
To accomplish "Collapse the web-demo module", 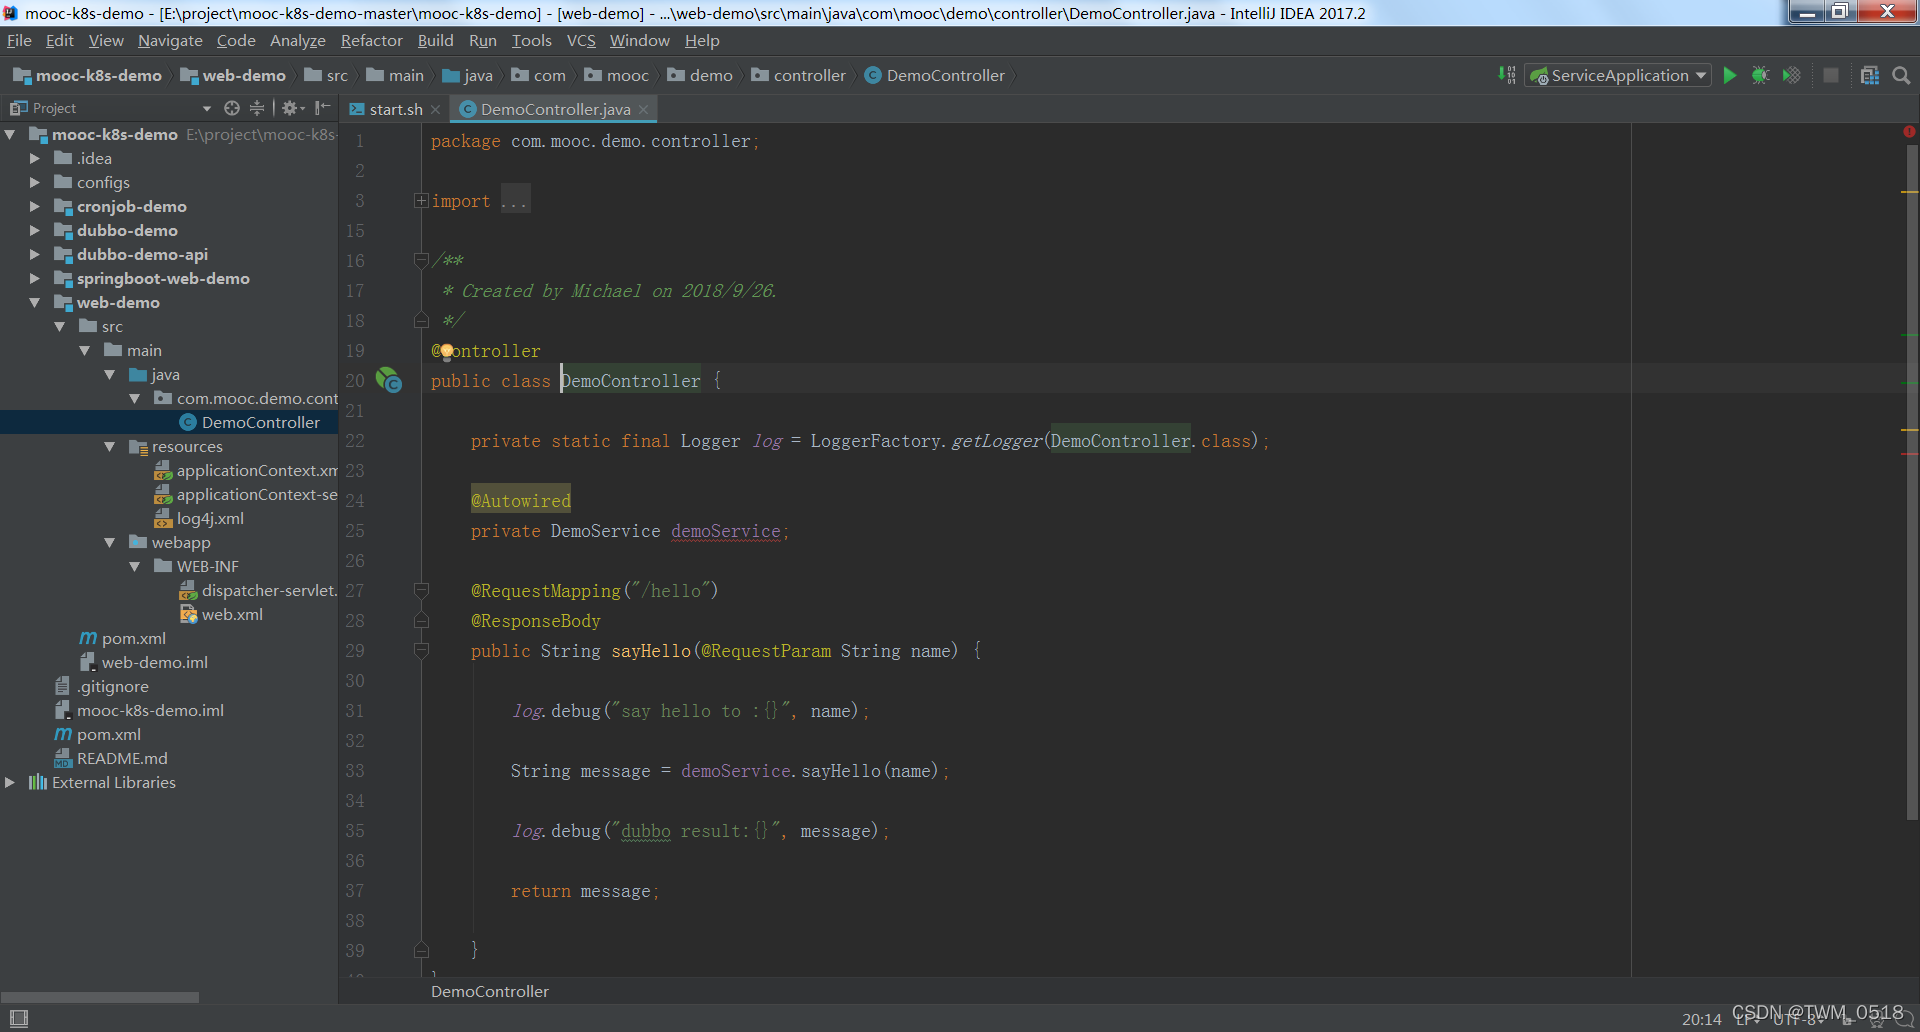I will [35, 302].
